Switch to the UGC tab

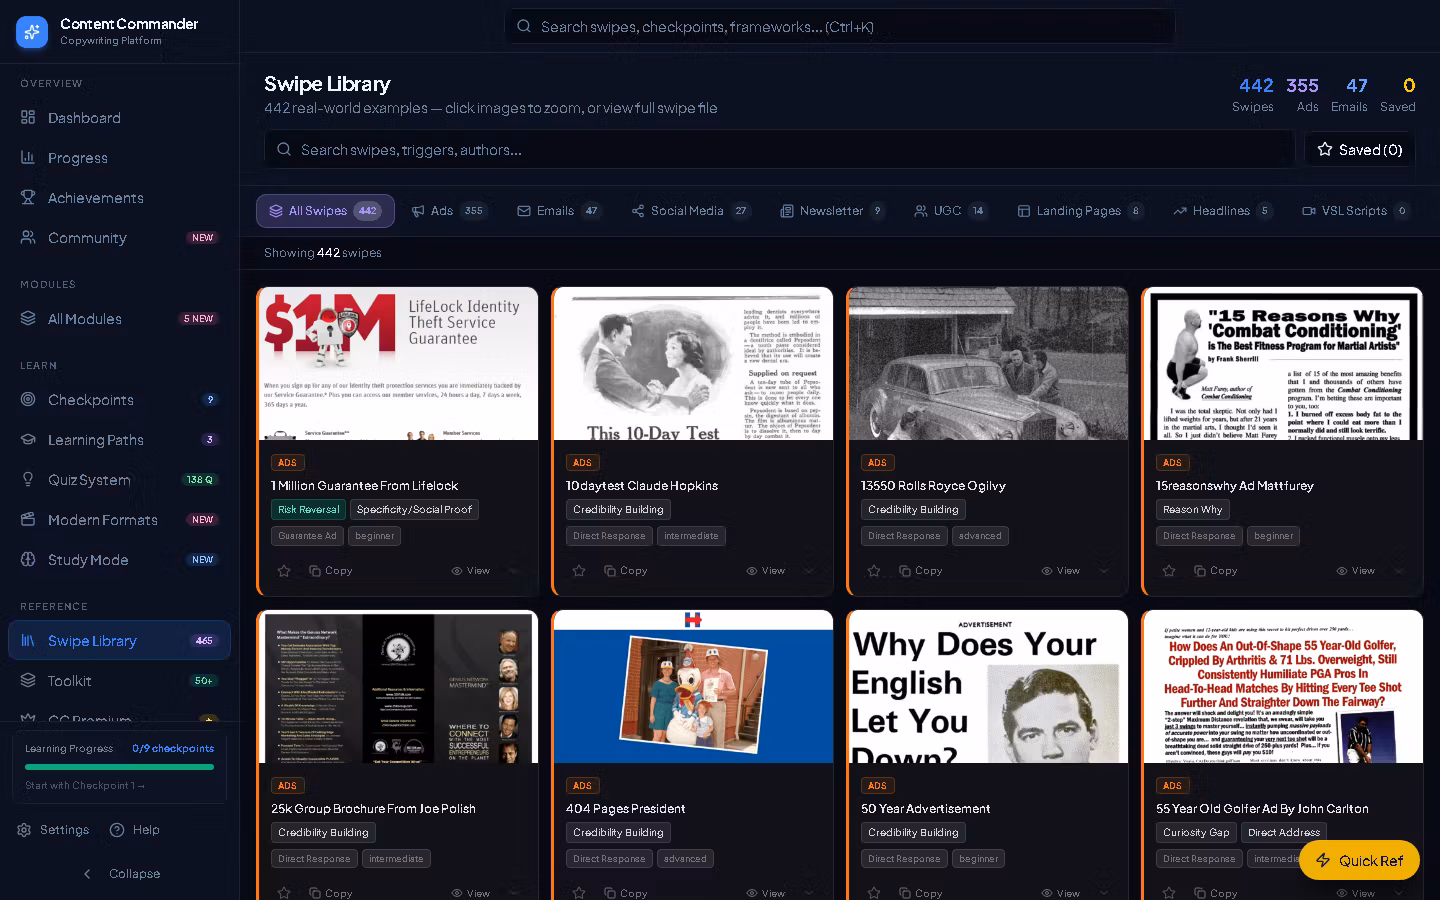point(950,211)
